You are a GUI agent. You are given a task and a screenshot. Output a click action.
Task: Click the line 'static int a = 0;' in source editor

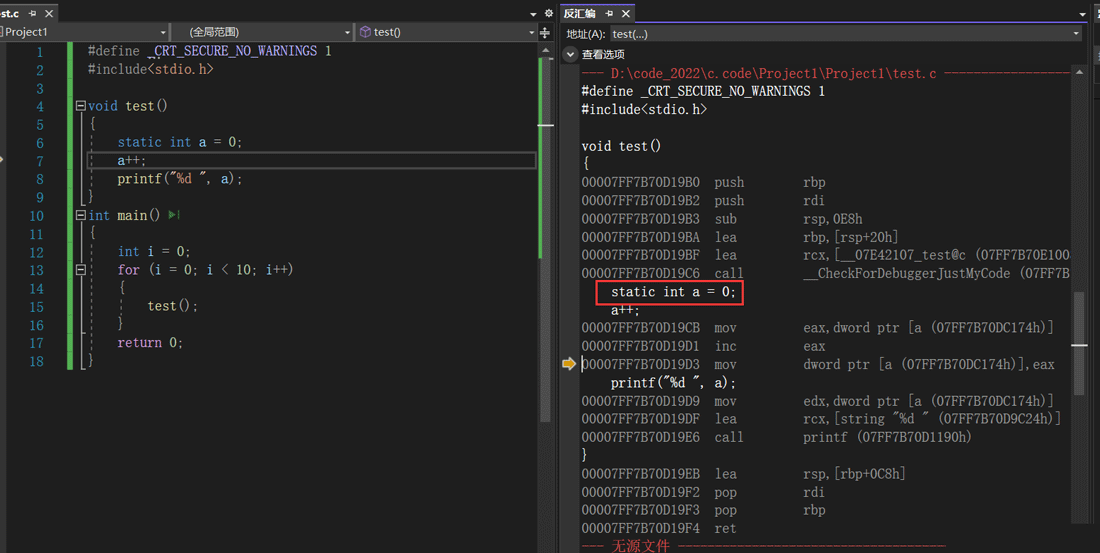tap(180, 142)
